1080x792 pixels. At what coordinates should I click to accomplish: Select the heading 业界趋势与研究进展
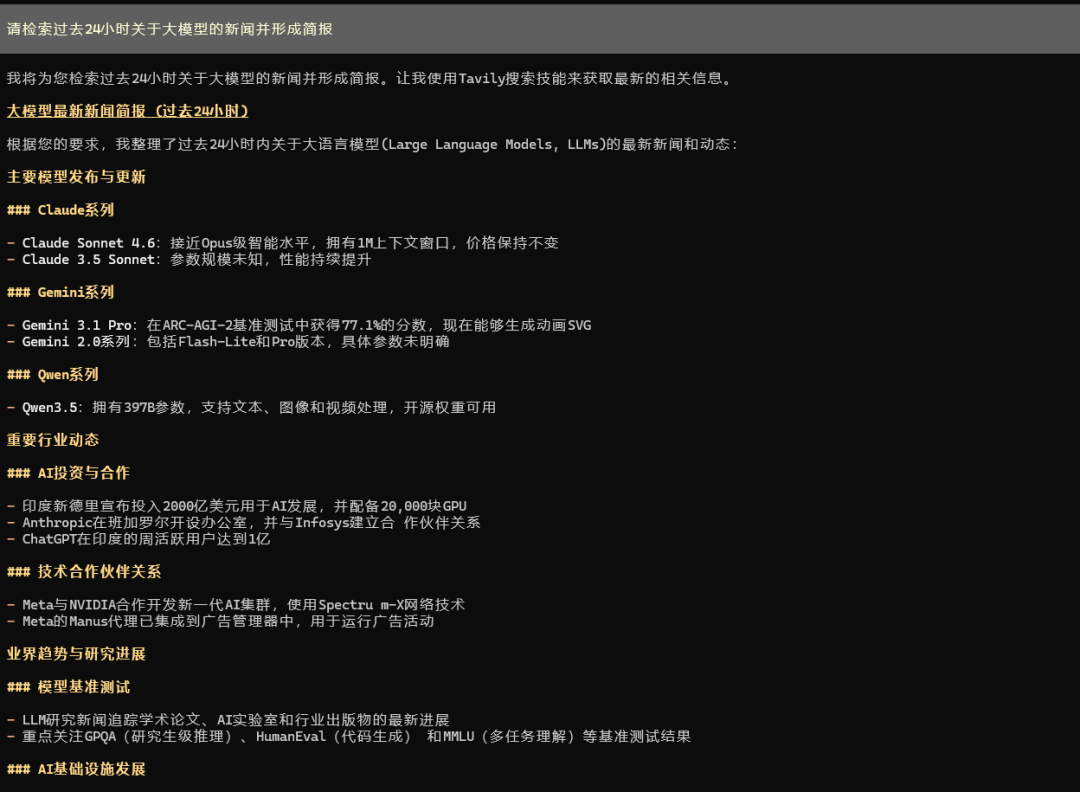click(76, 654)
